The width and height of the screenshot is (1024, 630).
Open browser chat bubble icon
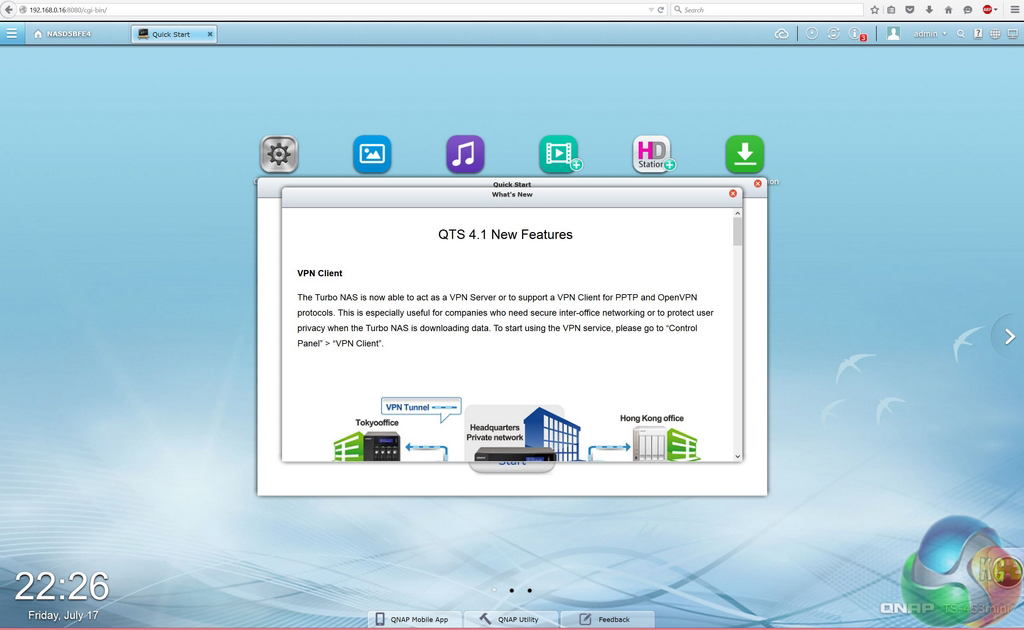[968, 10]
